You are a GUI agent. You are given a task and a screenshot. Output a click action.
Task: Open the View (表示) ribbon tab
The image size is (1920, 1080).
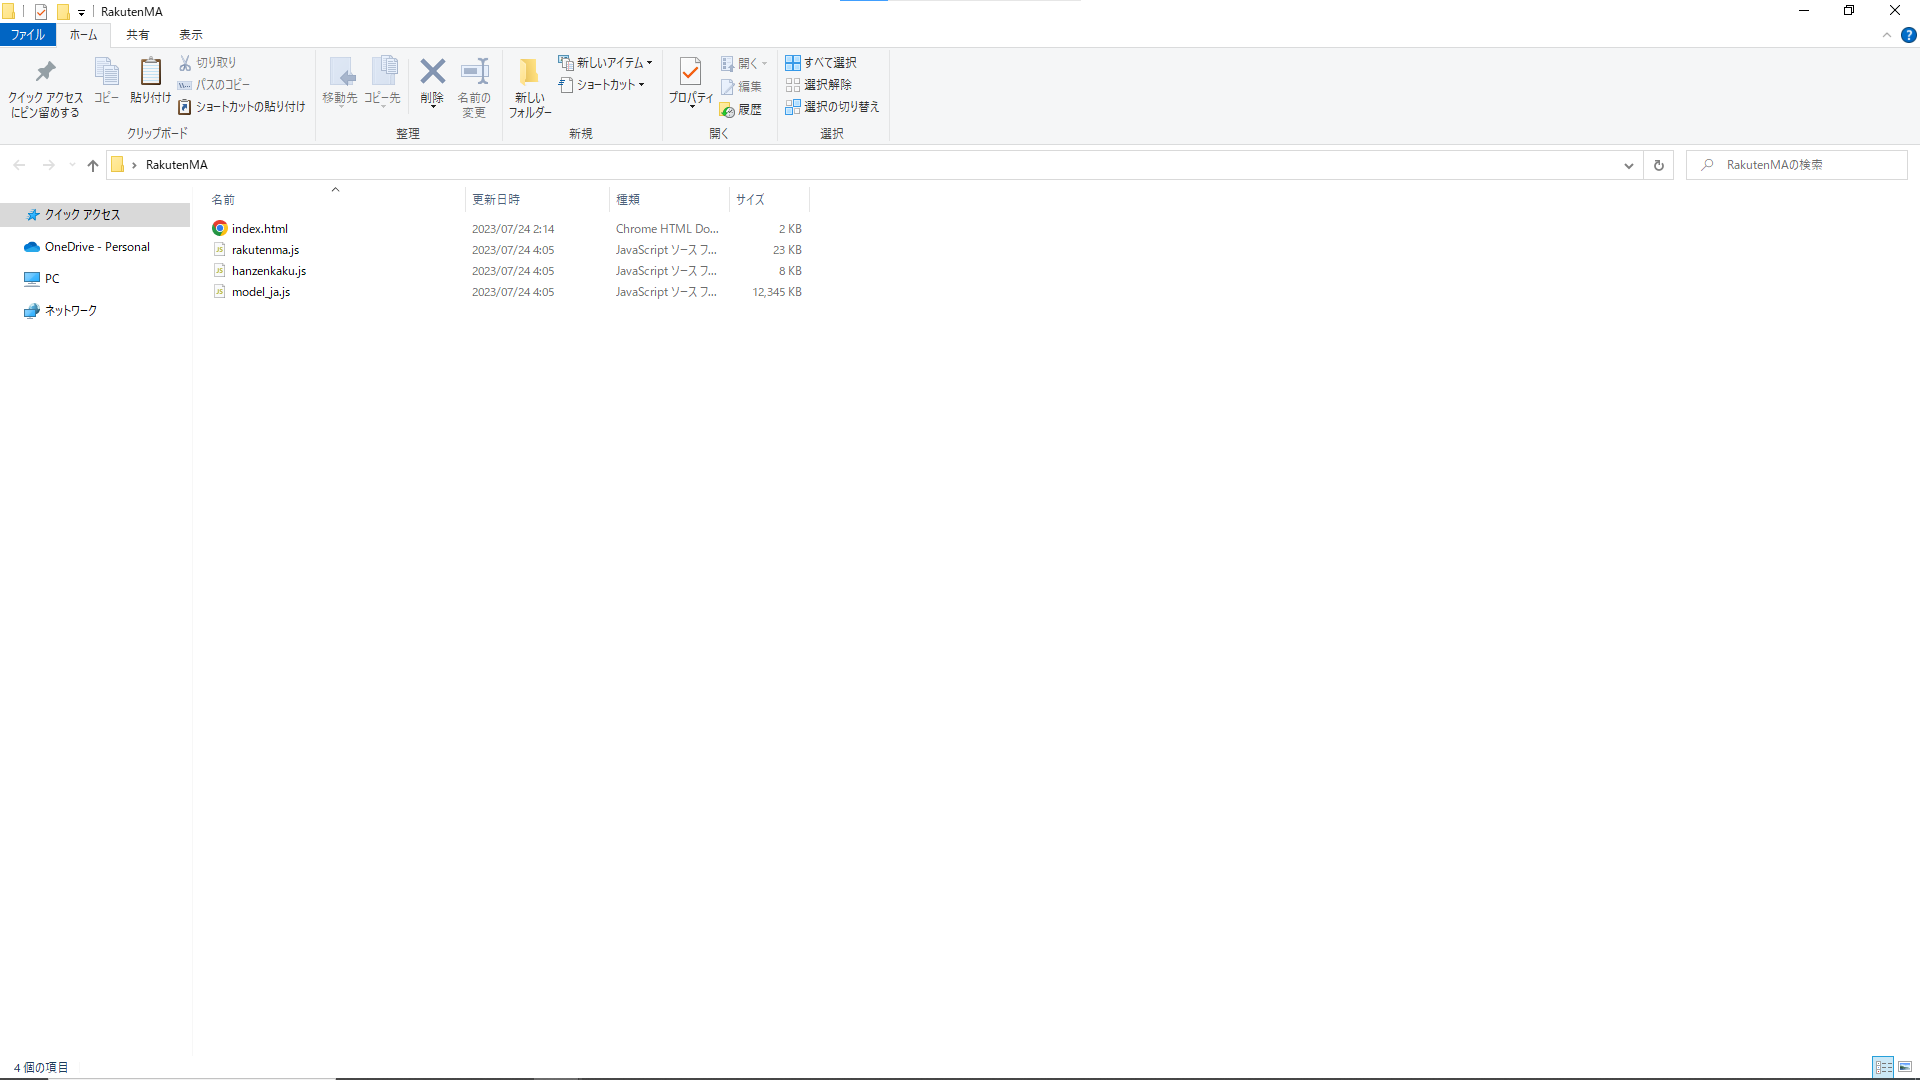[190, 35]
